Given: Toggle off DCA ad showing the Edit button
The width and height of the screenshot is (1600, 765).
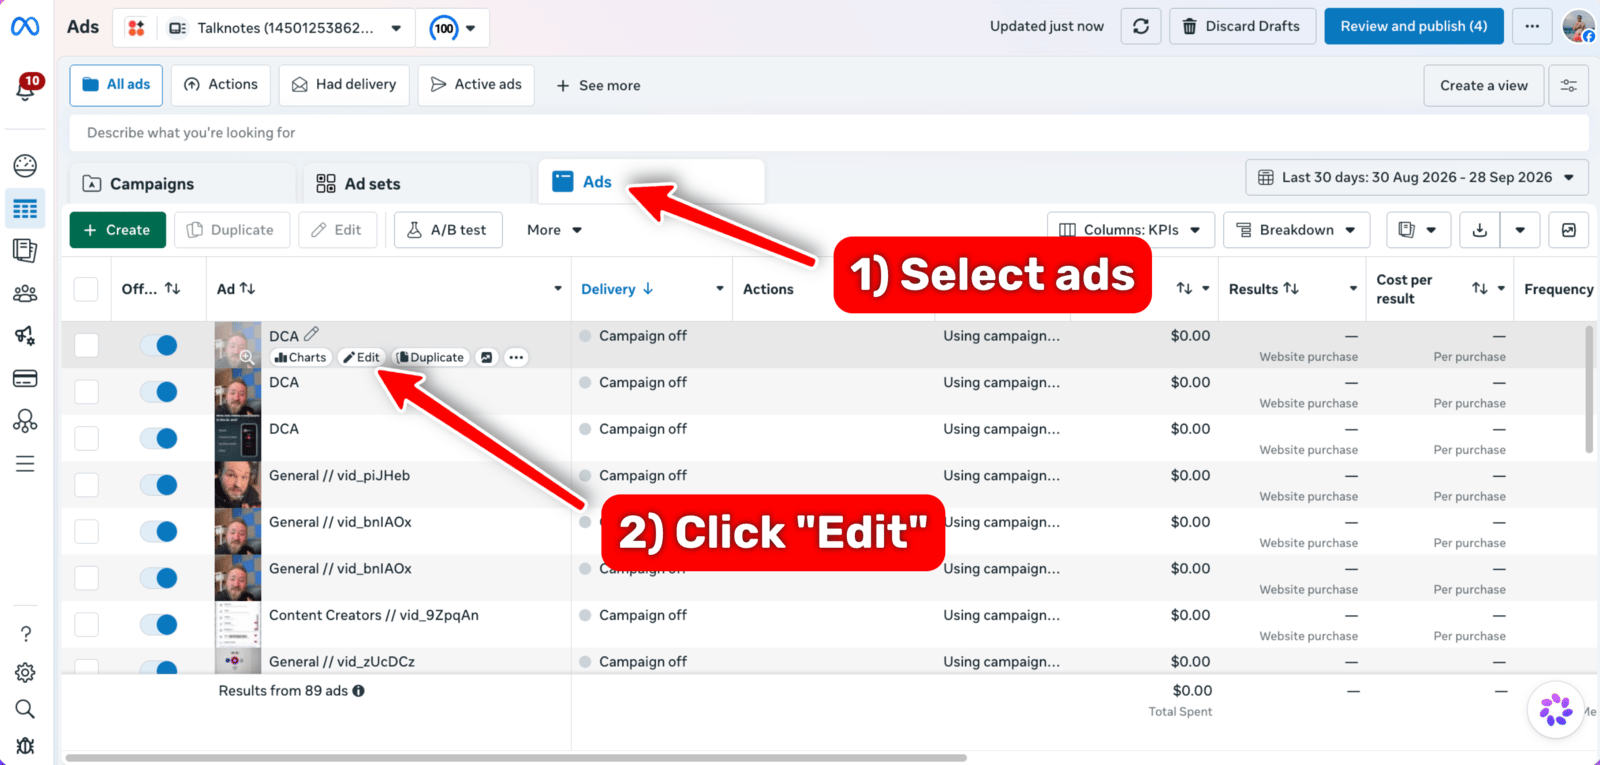Looking at the screenshot, I should tap(159, 345).
